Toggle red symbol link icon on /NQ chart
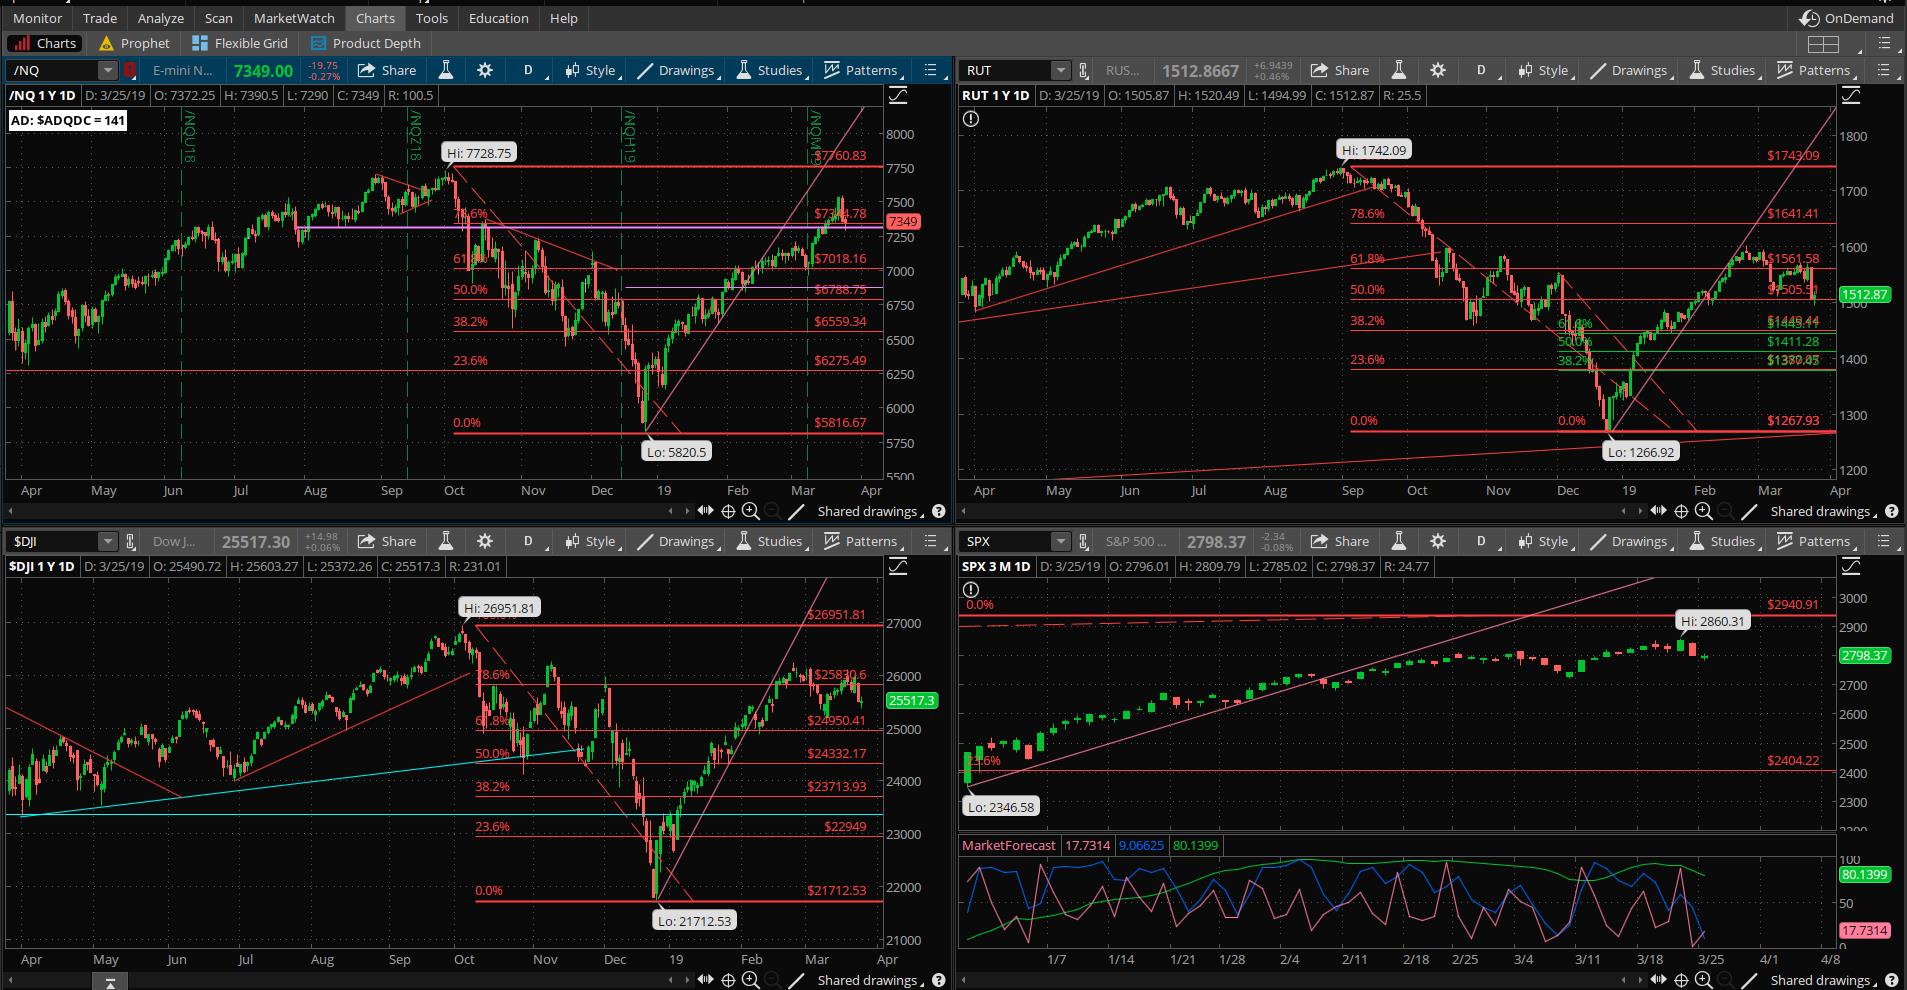This screenshot has width=1907, height=990. 130,70
